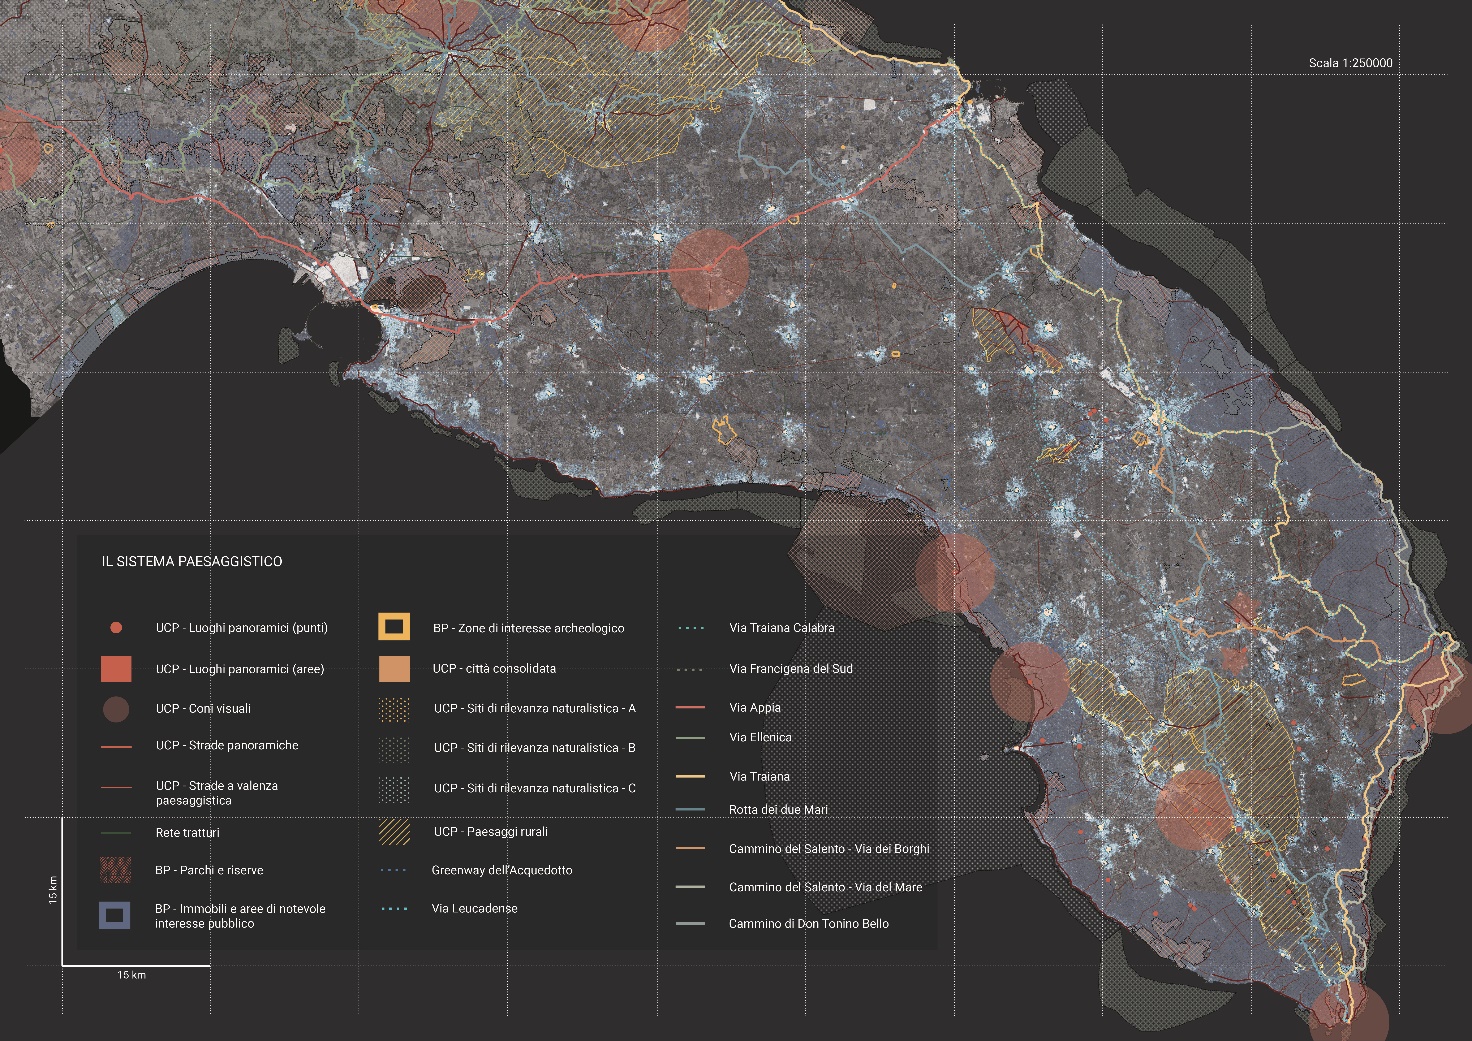Viewport: 1472px width, 1041px height.
Task: Click the Via Francigena del Sud label
Action: click(x=790, y=669)
